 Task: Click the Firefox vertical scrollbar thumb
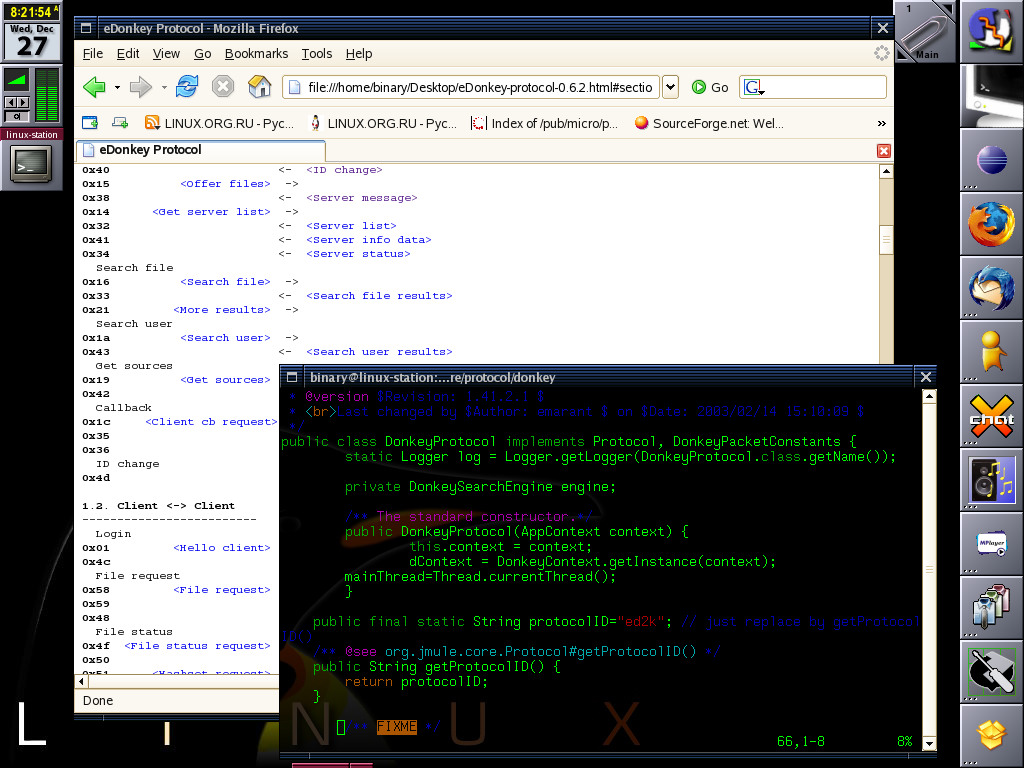pos(886,240)
